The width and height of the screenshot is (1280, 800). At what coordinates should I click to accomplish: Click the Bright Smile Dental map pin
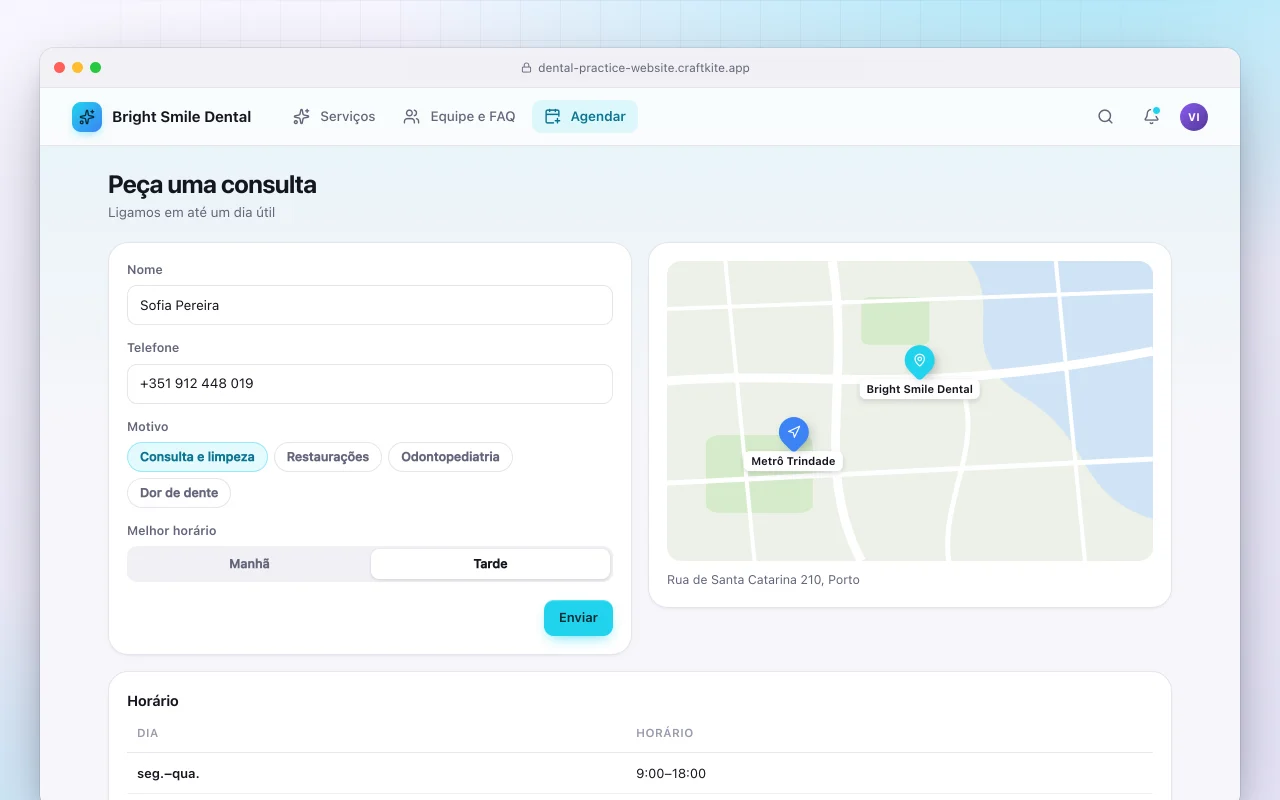click(919, 362)
